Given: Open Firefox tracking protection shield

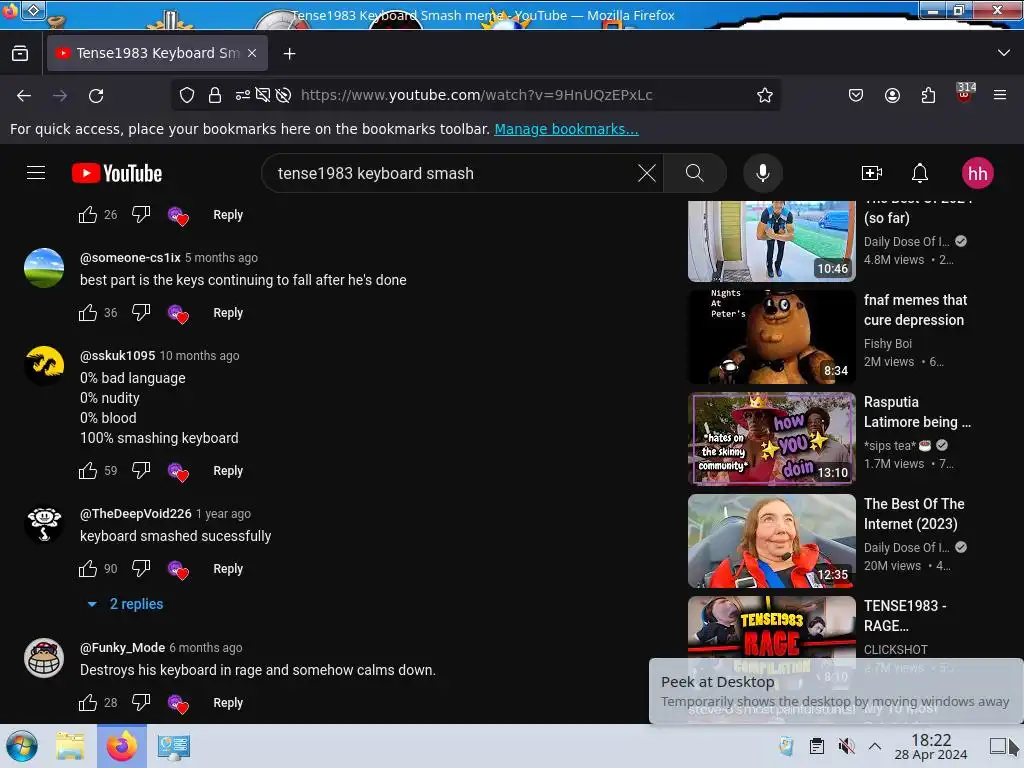Looking at the screenshot, I should tap(187, 95).
